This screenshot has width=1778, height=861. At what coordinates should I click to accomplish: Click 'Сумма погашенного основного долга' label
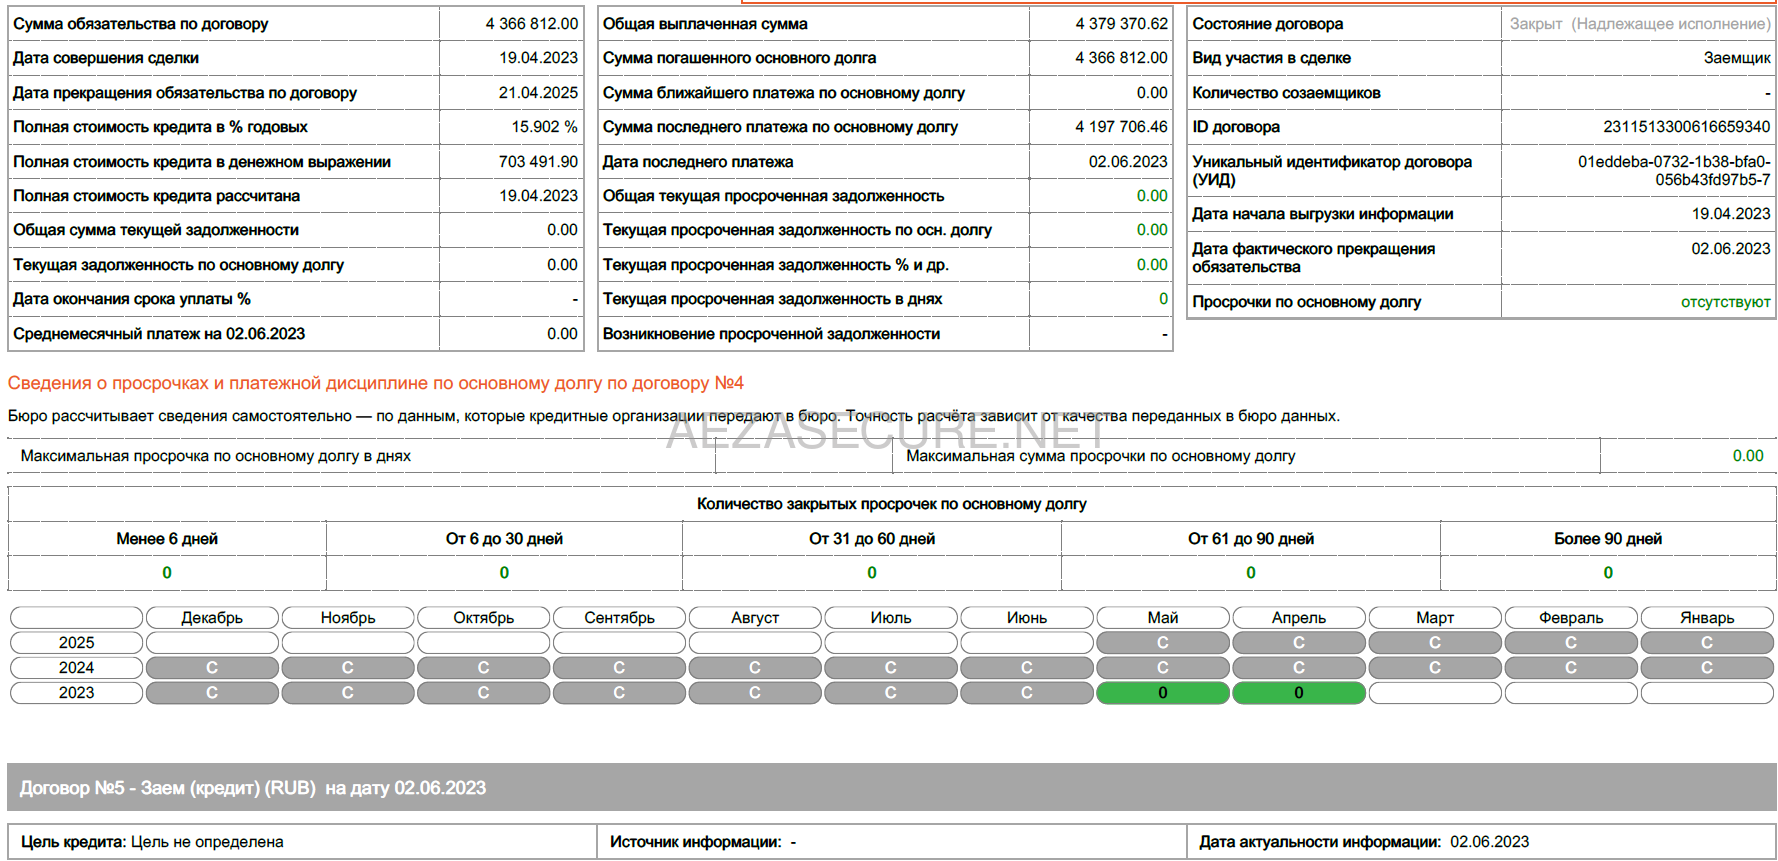pos(739,58)
